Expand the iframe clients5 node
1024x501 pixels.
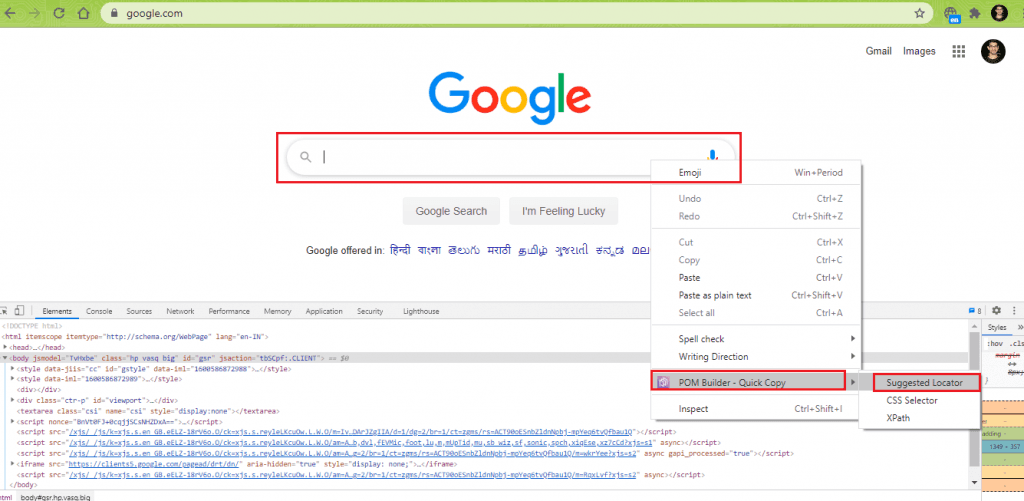tap(13, 464)
